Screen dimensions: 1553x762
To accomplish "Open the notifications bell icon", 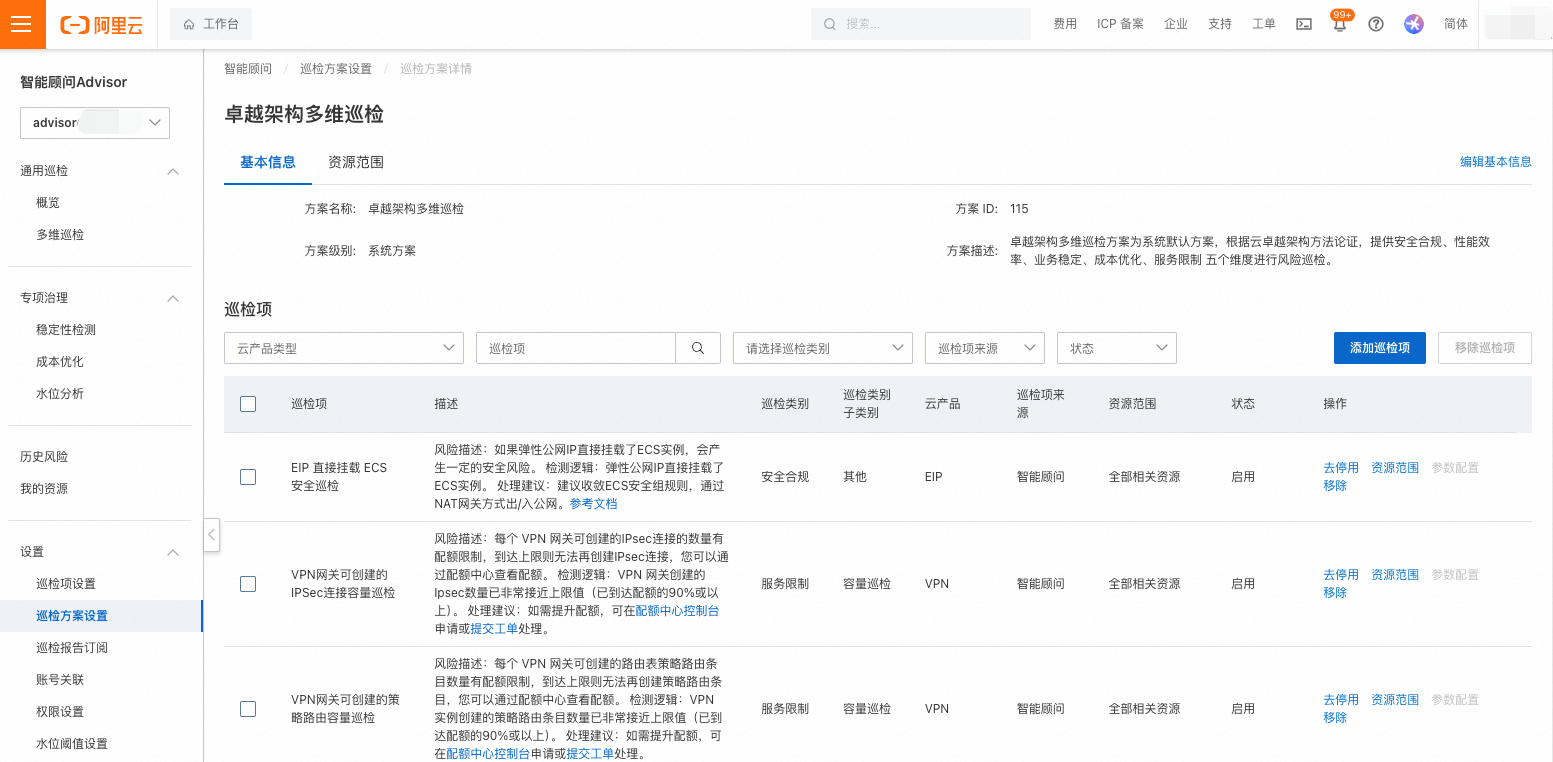I will pyautogui.click(x=1340, y=24).
